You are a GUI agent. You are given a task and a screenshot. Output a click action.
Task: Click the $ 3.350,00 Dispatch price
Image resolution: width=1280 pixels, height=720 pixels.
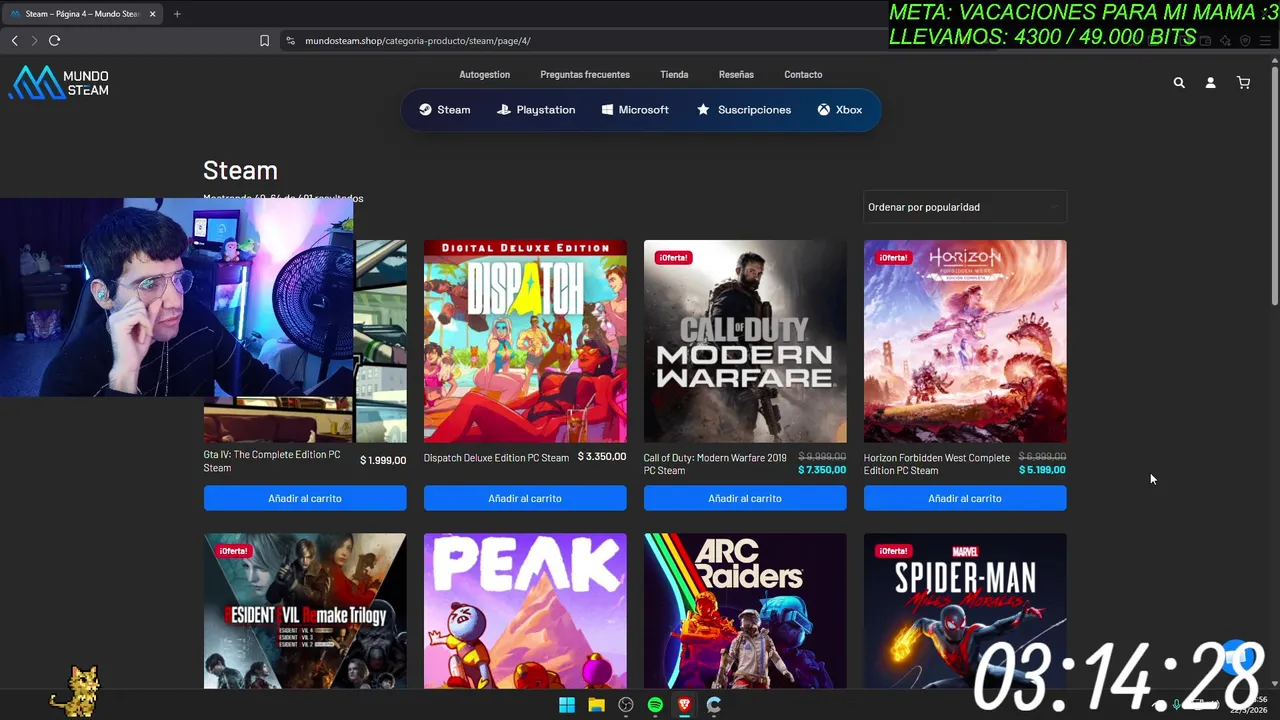(602, 458)
